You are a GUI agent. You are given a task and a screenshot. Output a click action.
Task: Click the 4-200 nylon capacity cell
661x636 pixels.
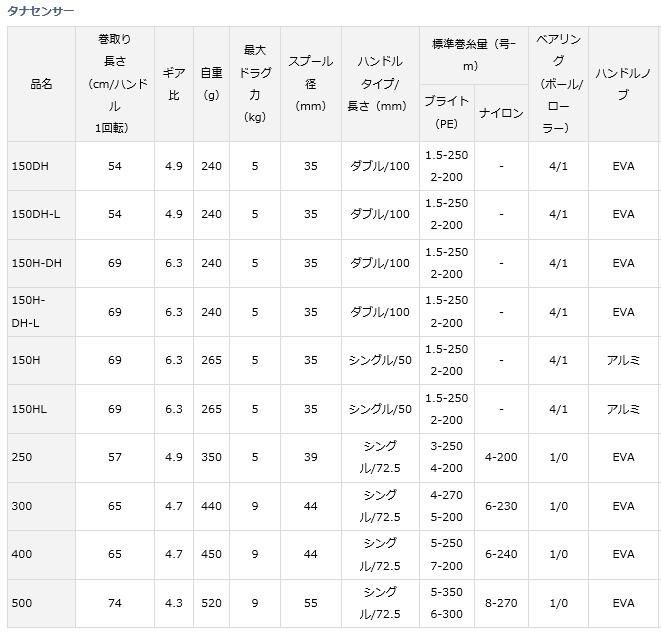[501, 457]
